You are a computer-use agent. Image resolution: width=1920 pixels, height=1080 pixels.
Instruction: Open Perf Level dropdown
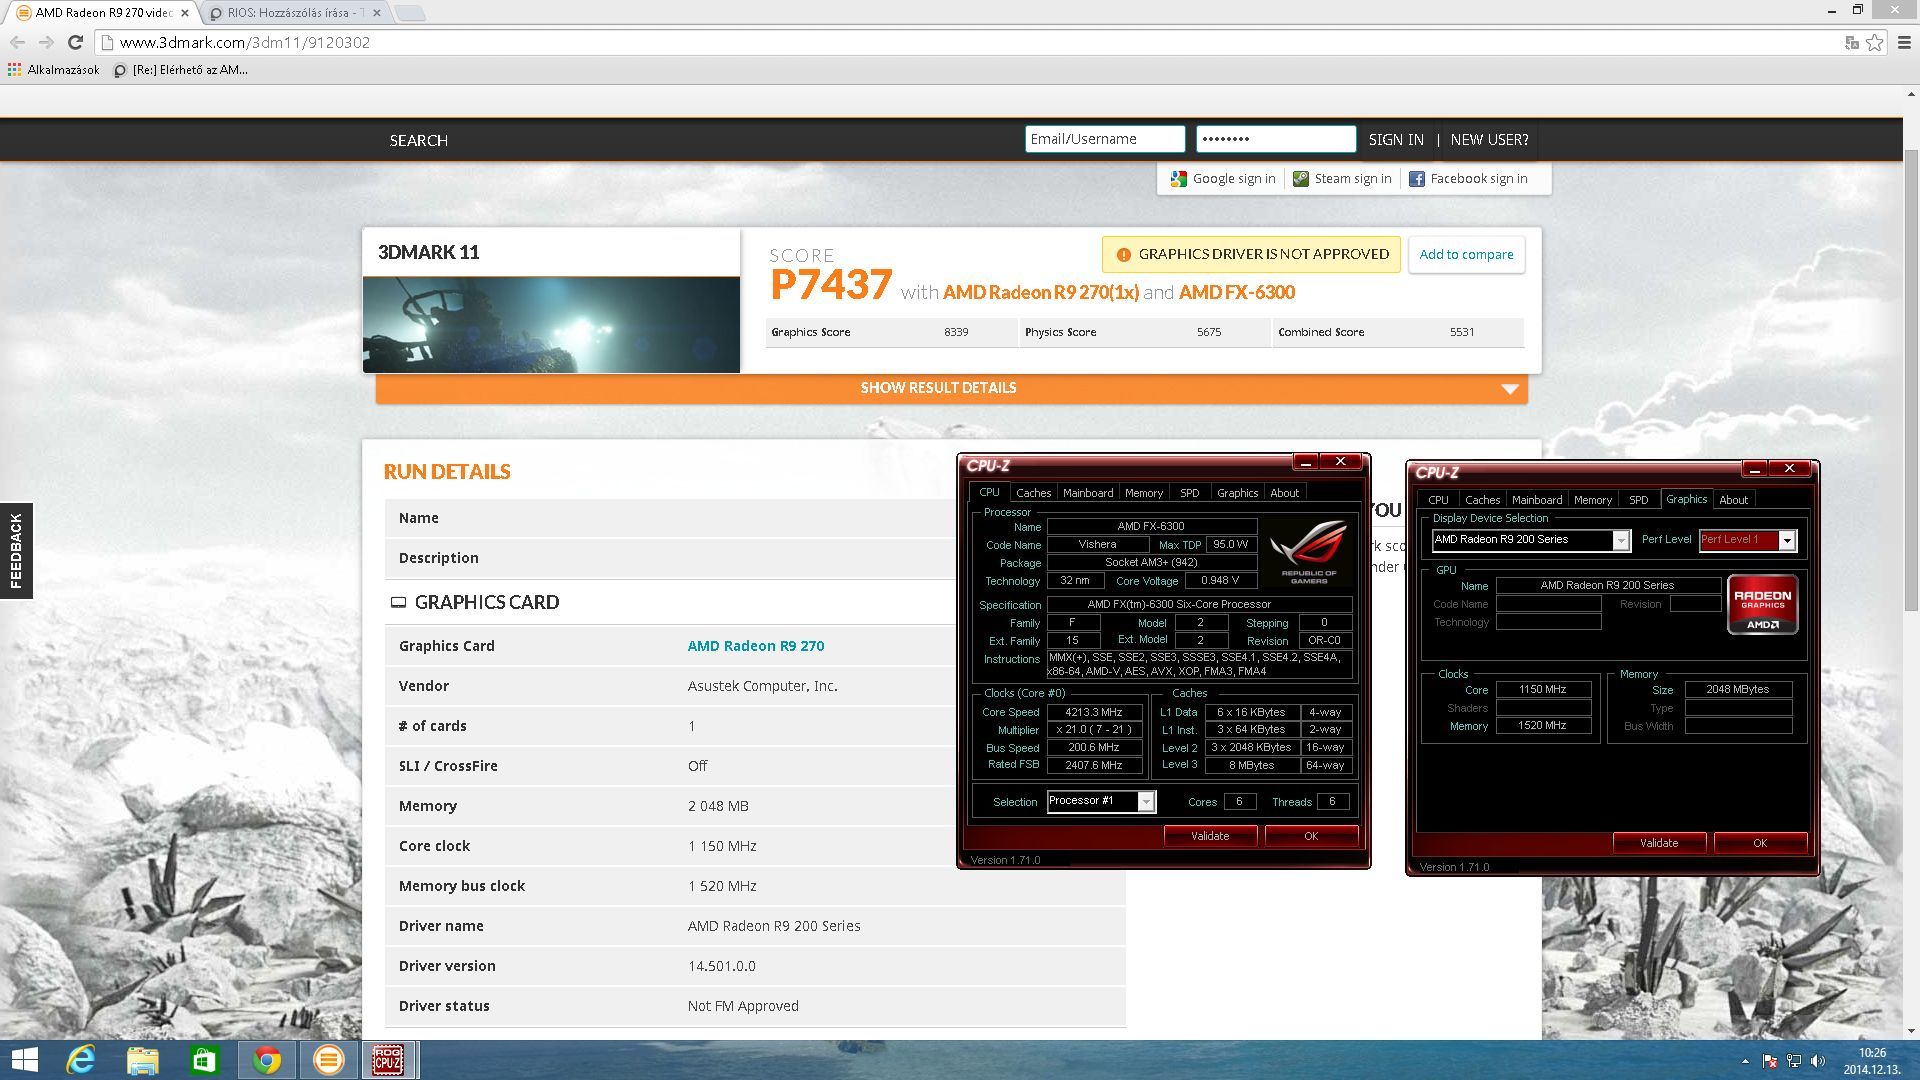tap(1787, 540)
